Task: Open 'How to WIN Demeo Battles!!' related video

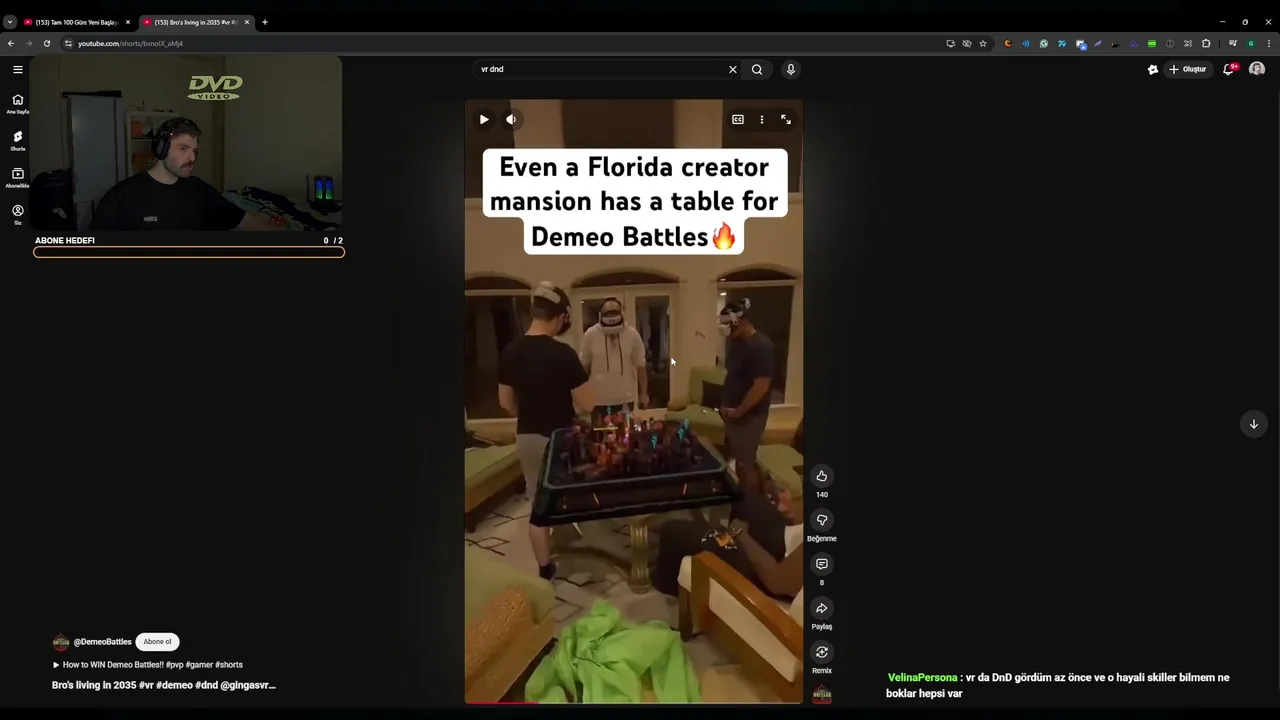Action: [x=148, y=665]
